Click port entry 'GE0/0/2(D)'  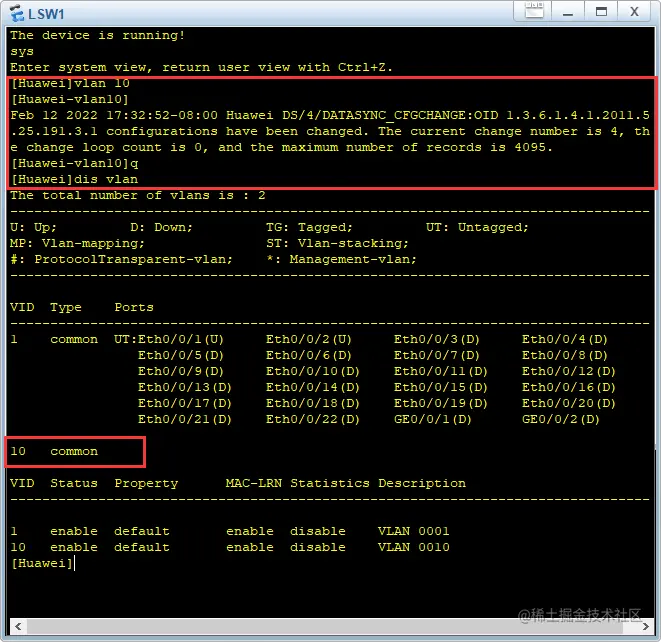tap(561, 419)
